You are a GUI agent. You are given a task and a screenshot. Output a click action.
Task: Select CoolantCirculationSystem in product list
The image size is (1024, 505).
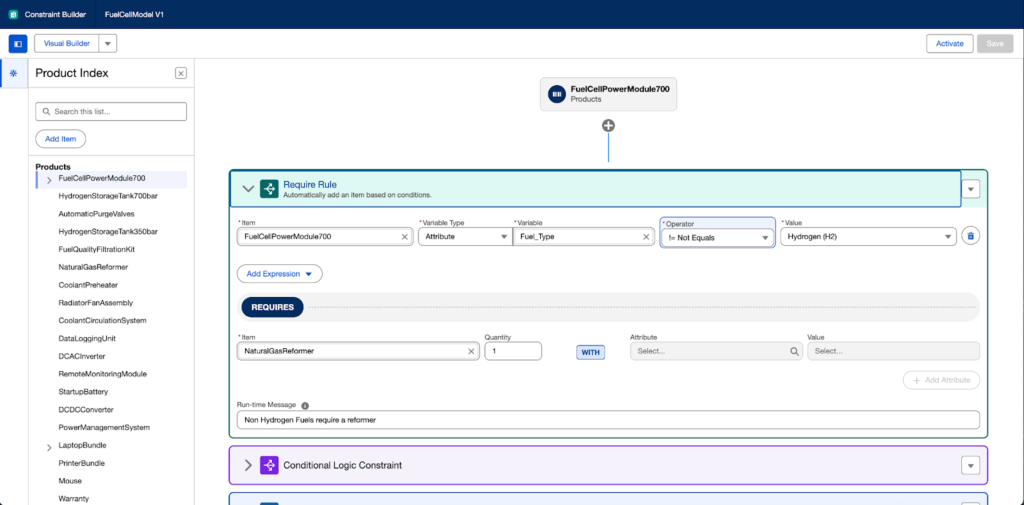click(x=102, y=321)
